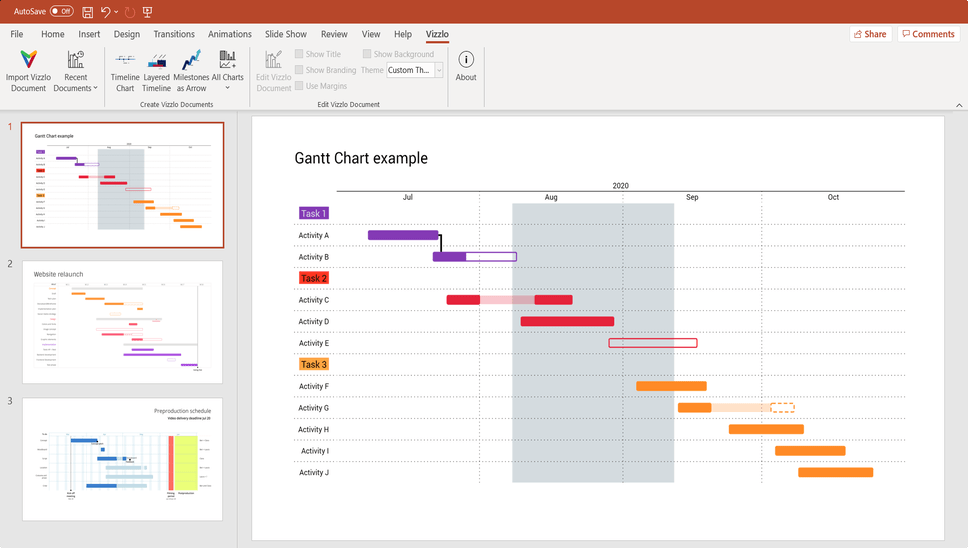Screen dimensions: 968x548
Task: Select slide 1 Gantt Chart thumbnail
Action: click(122, 185)
